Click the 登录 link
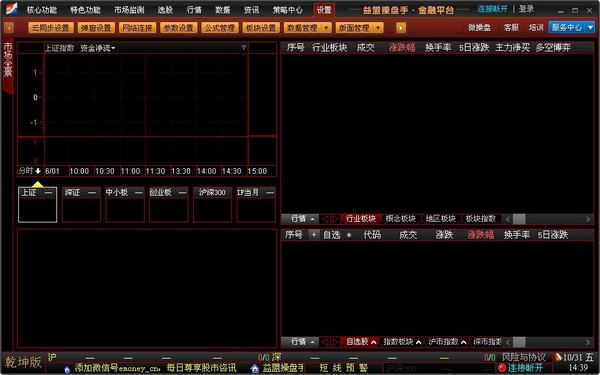 coord(527,8)
